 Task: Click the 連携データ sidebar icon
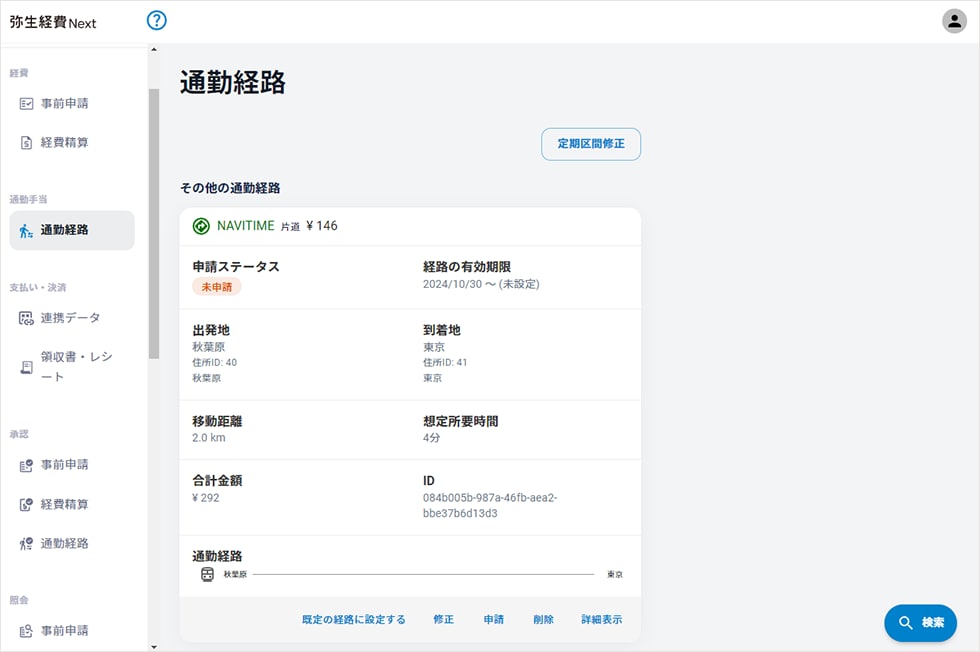pyautogui.click(x=27, y=318)
